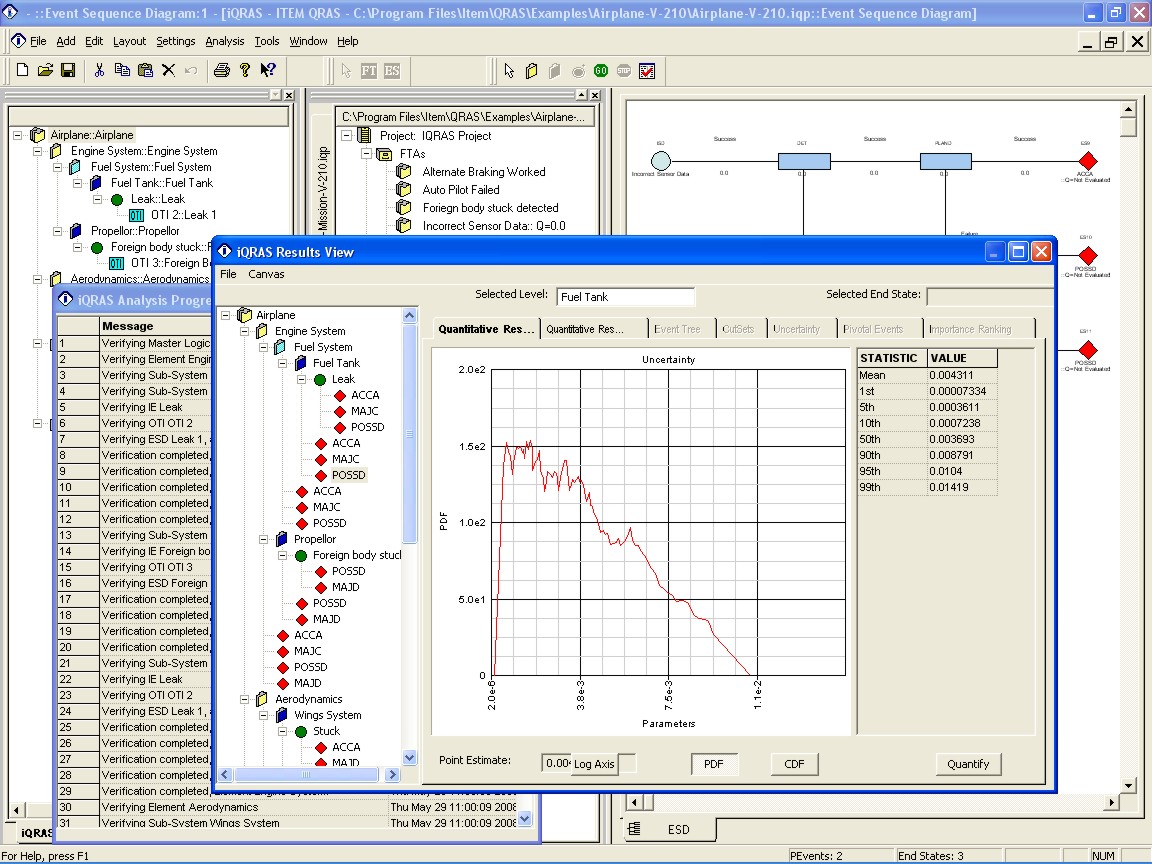
Task: Select the highlighted POSSD under Fuel Tank
Action: (x=348, y=475)
